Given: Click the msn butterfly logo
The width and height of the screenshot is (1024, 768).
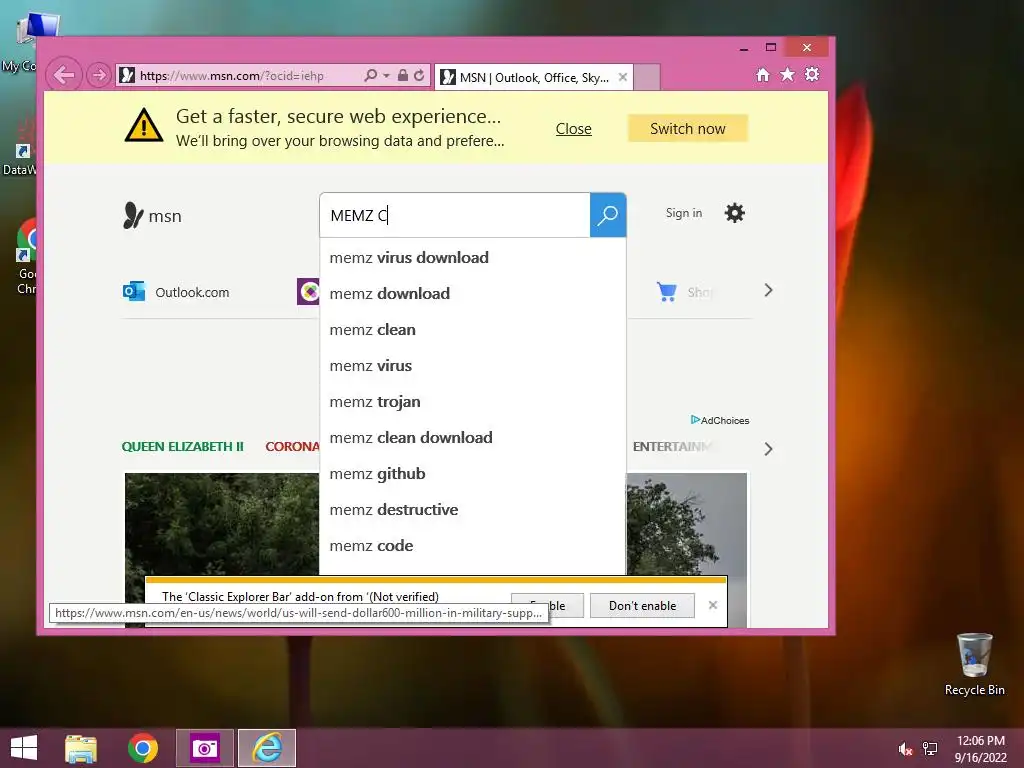Looking at the screenshot, I should pyautogui.click(x=152, y=216).
